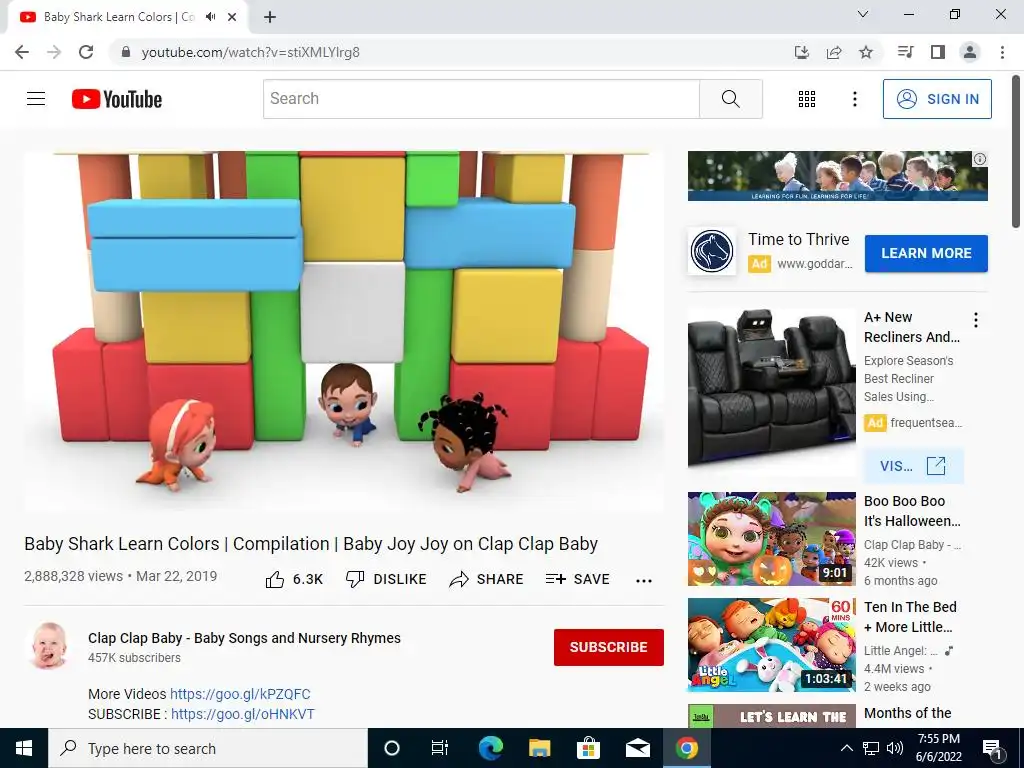This screenshot has width=1024, height=768.
Task: Click the install app icon in address bar
Action: point(802,52)
